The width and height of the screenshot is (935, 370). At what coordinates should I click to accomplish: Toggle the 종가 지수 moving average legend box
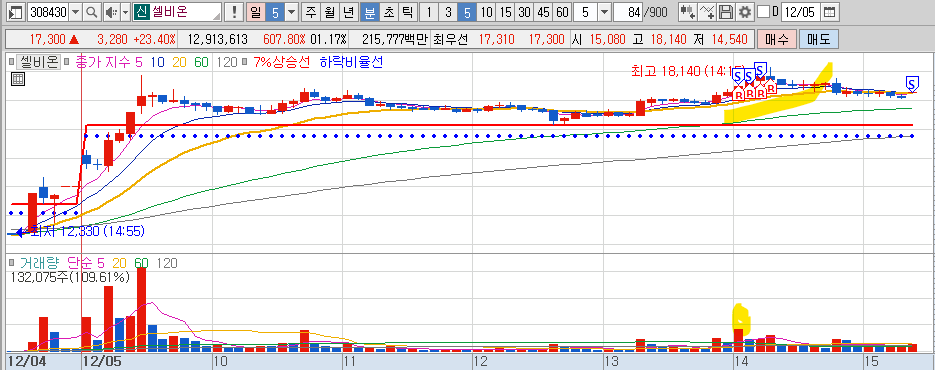67,61
